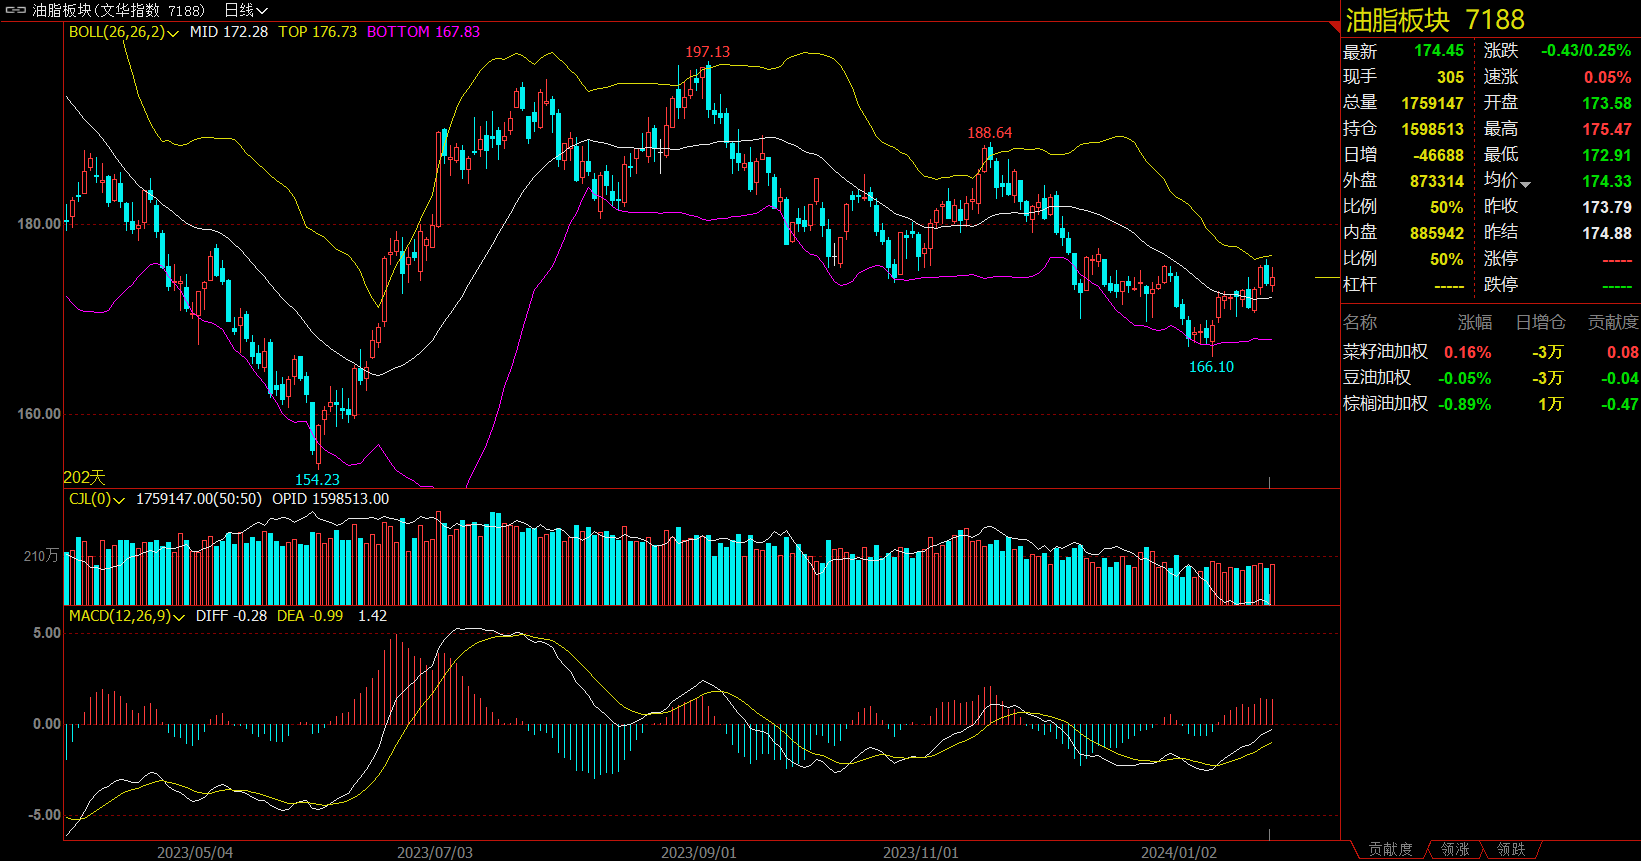
Task: Click the 棕榈油加权 contract row
Action: [x=1385, y=404]
